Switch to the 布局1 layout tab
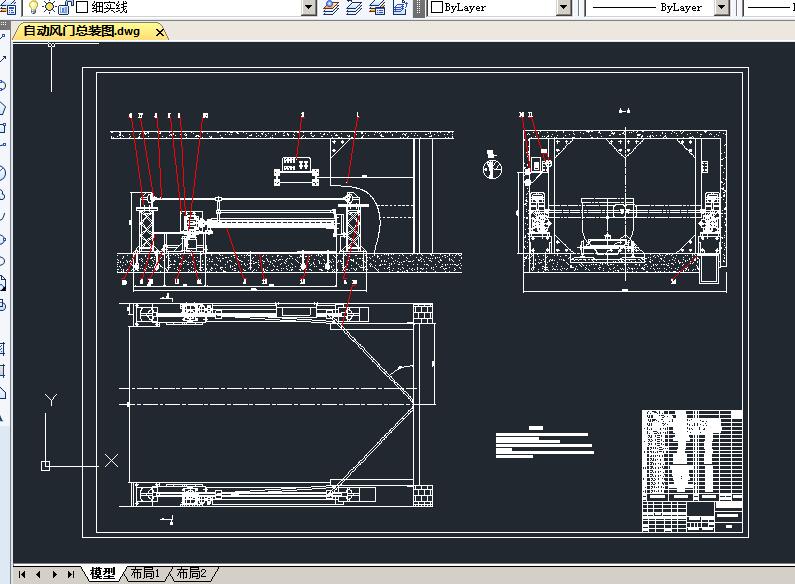Viewport: 795px width, 584px height. 144,574
